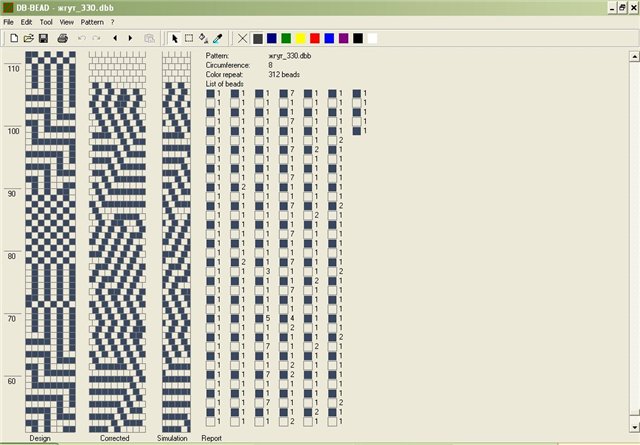Screen dimensions: 640x445
Task: Click the Design bead grid pattern
Action: tap(51, 241)
